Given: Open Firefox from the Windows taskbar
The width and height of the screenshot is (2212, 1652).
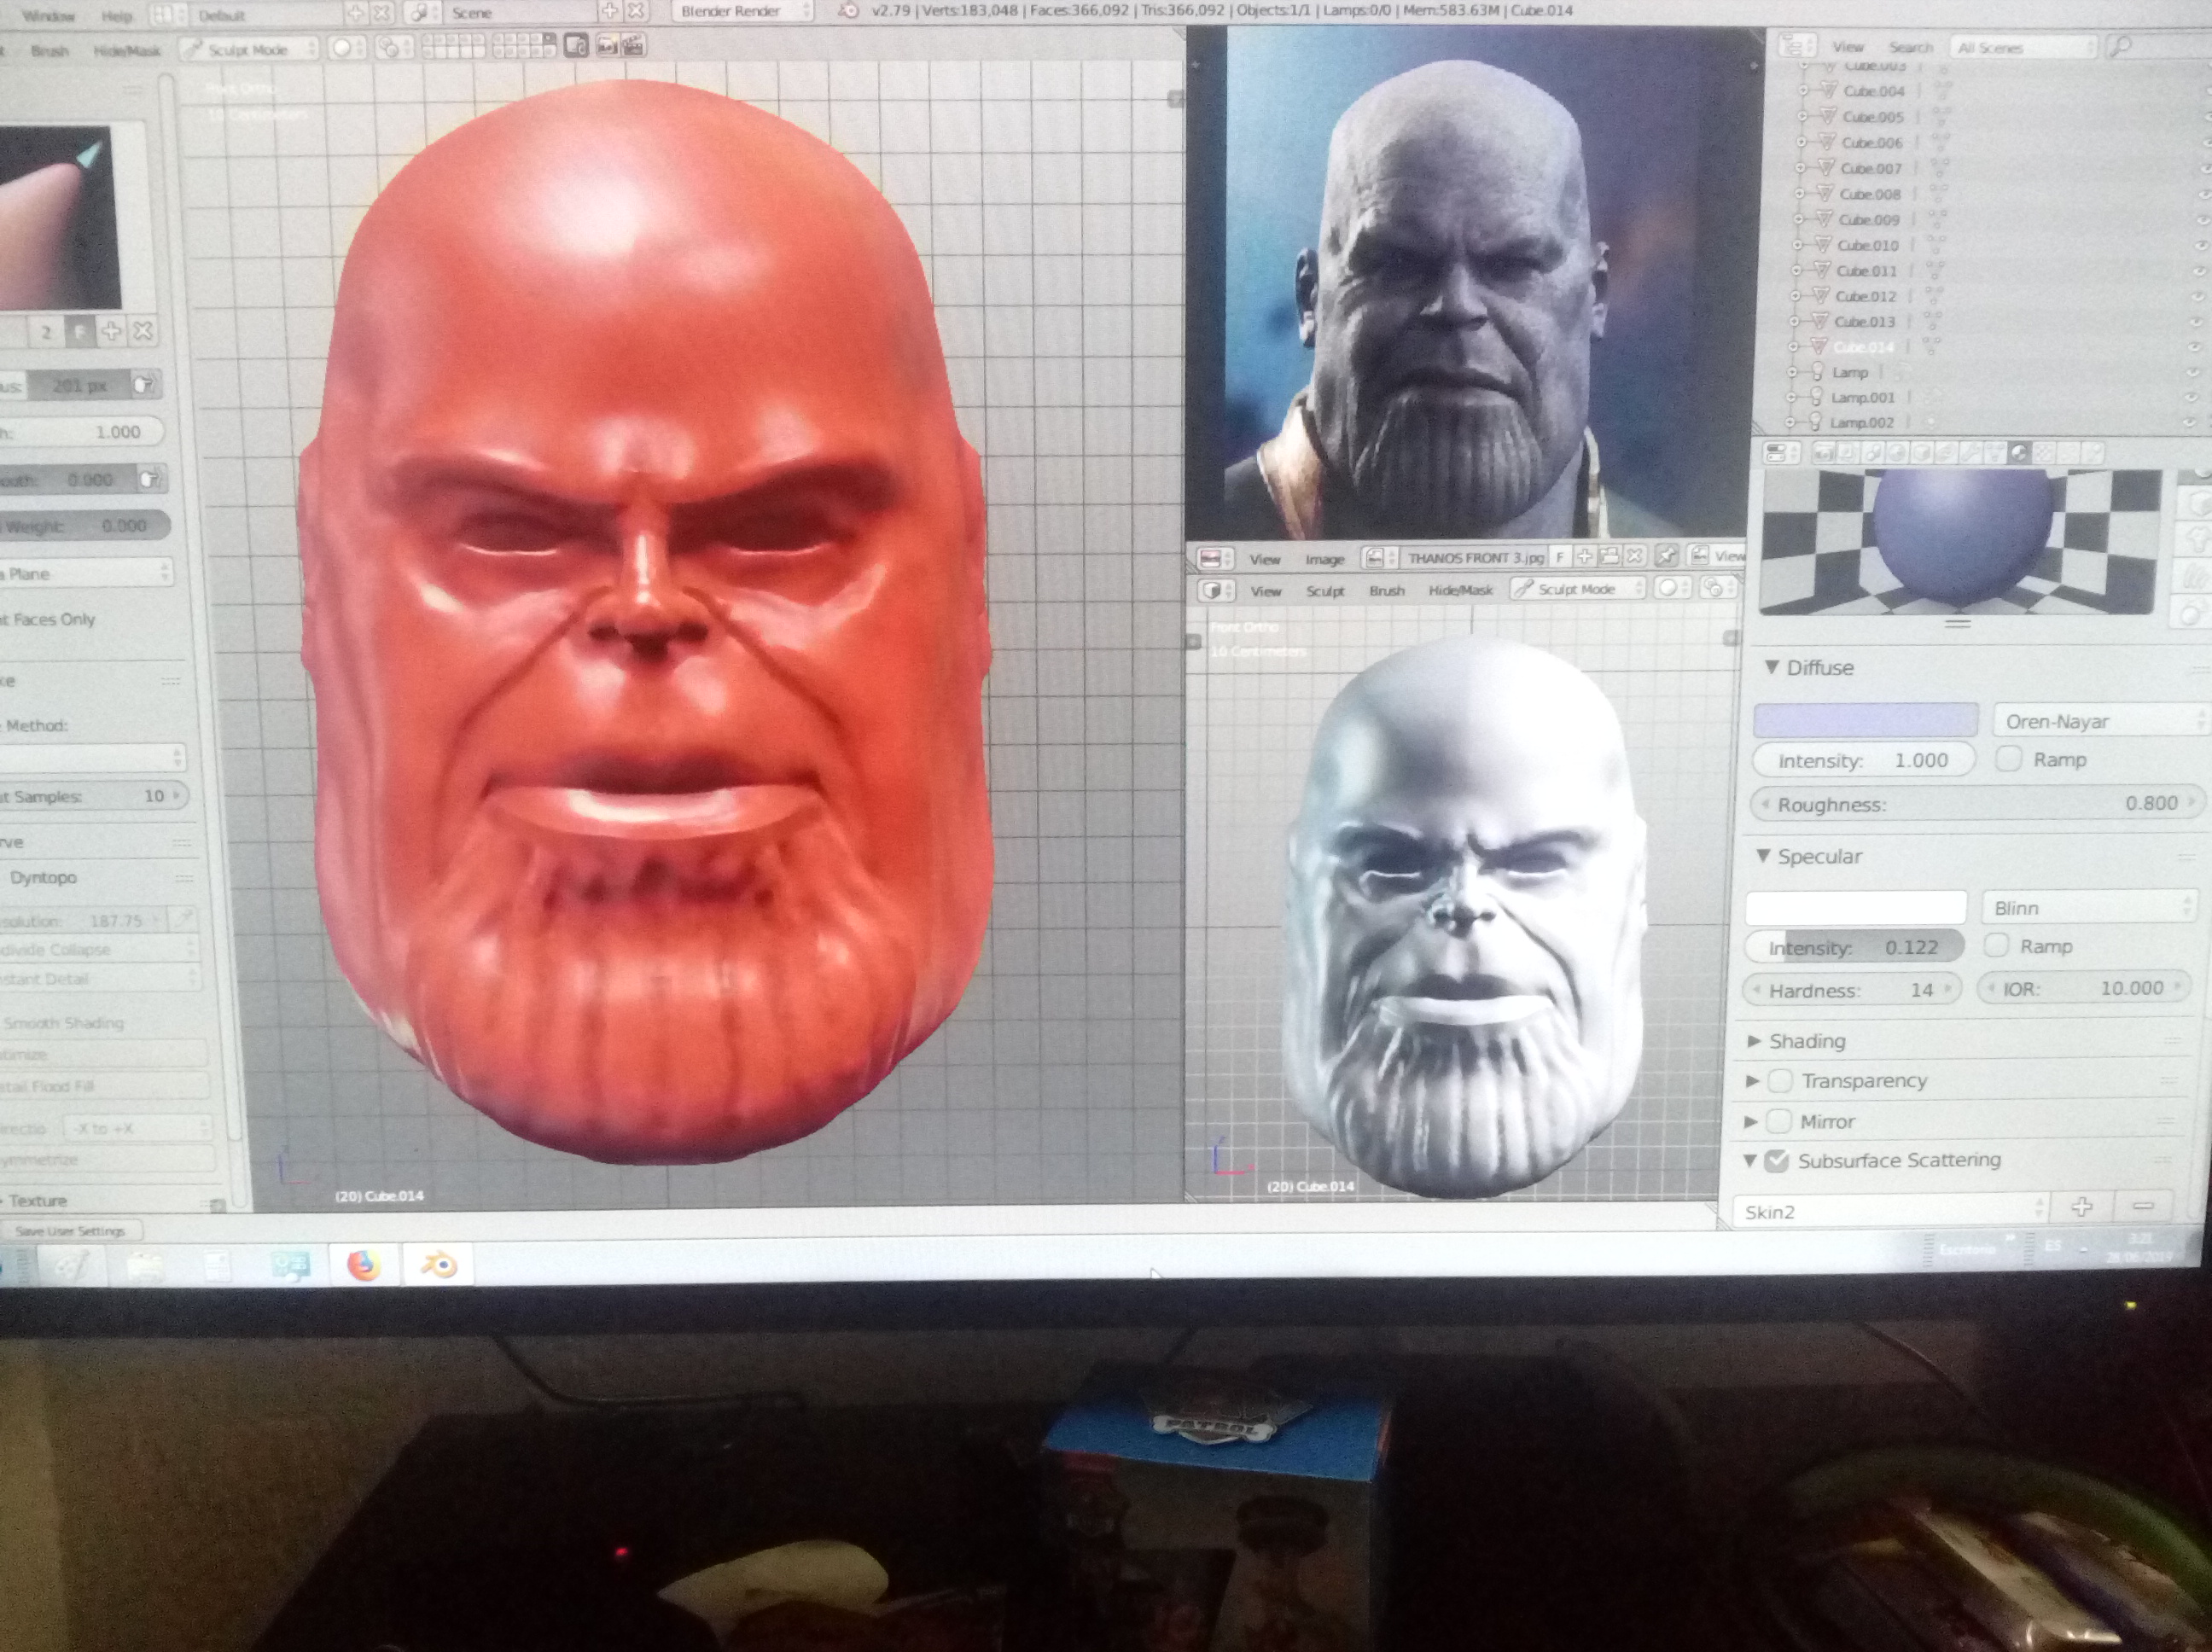Looking at the screenshot, I should 364,1265.
